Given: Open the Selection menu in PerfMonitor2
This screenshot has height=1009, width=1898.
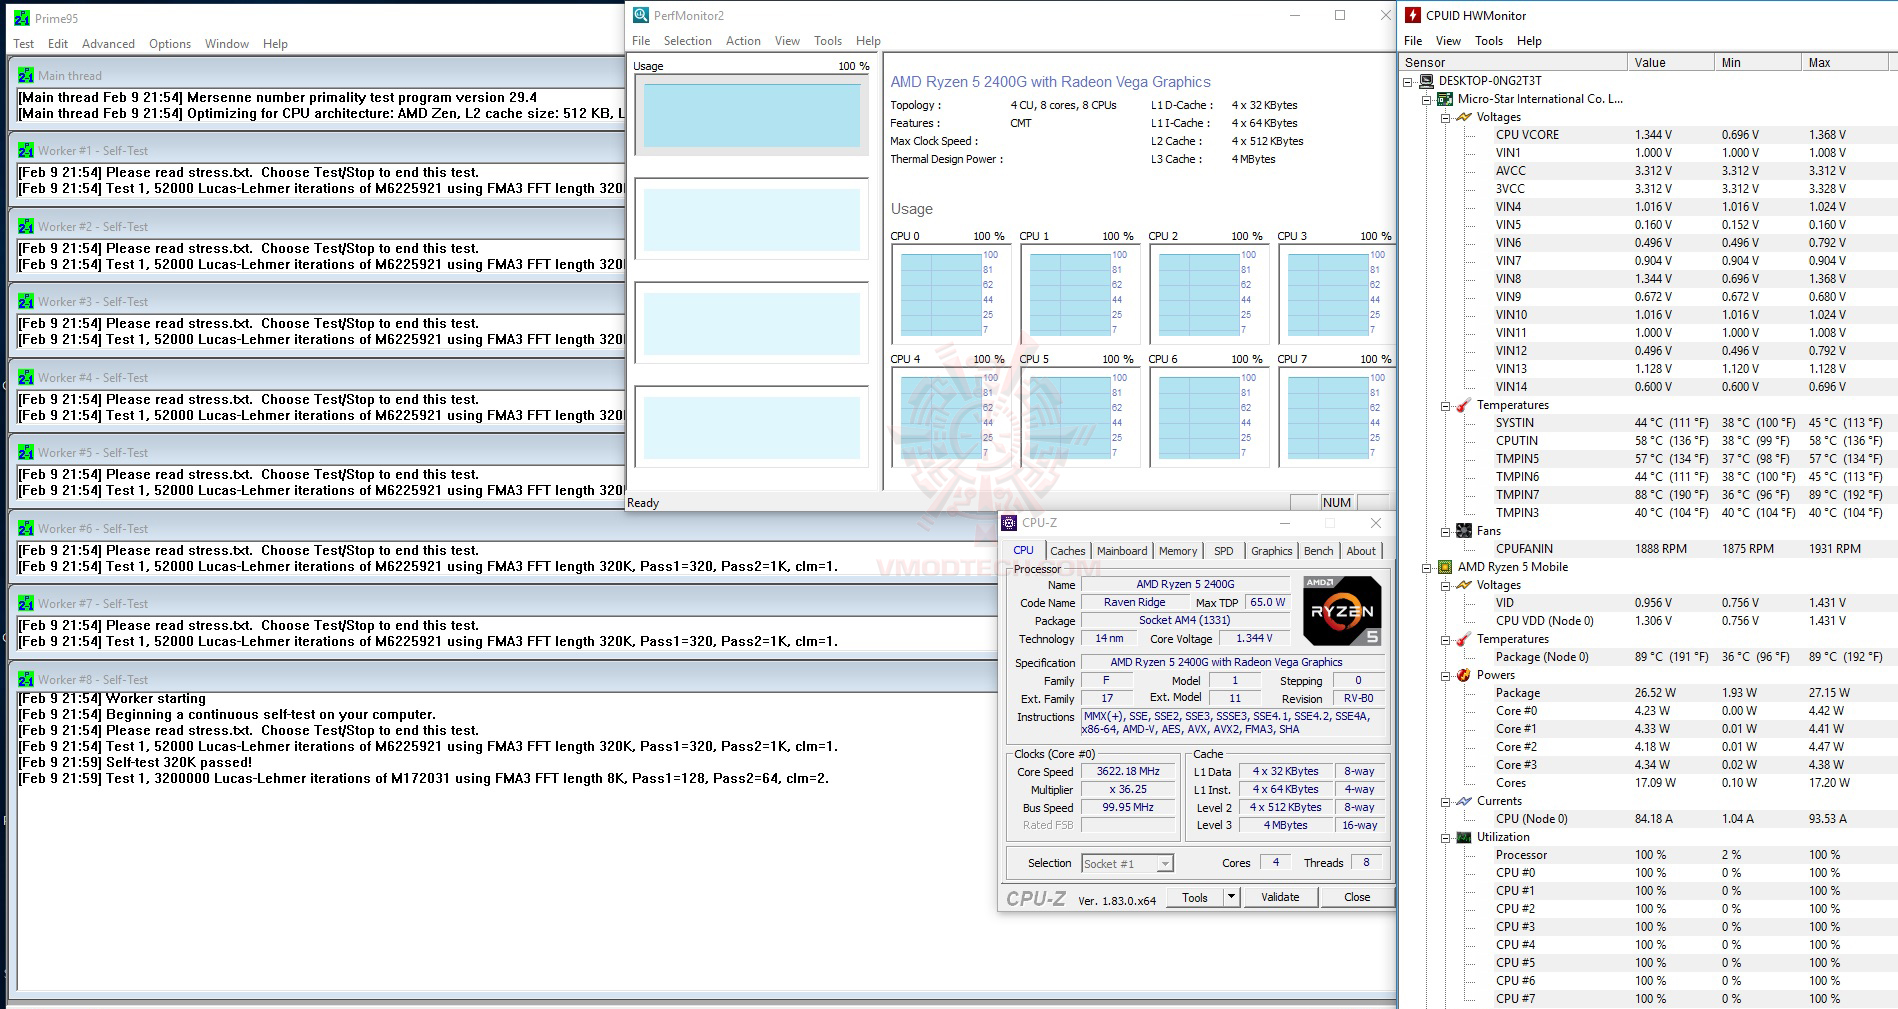Looking at the screenshot, I should click(688, 41).
